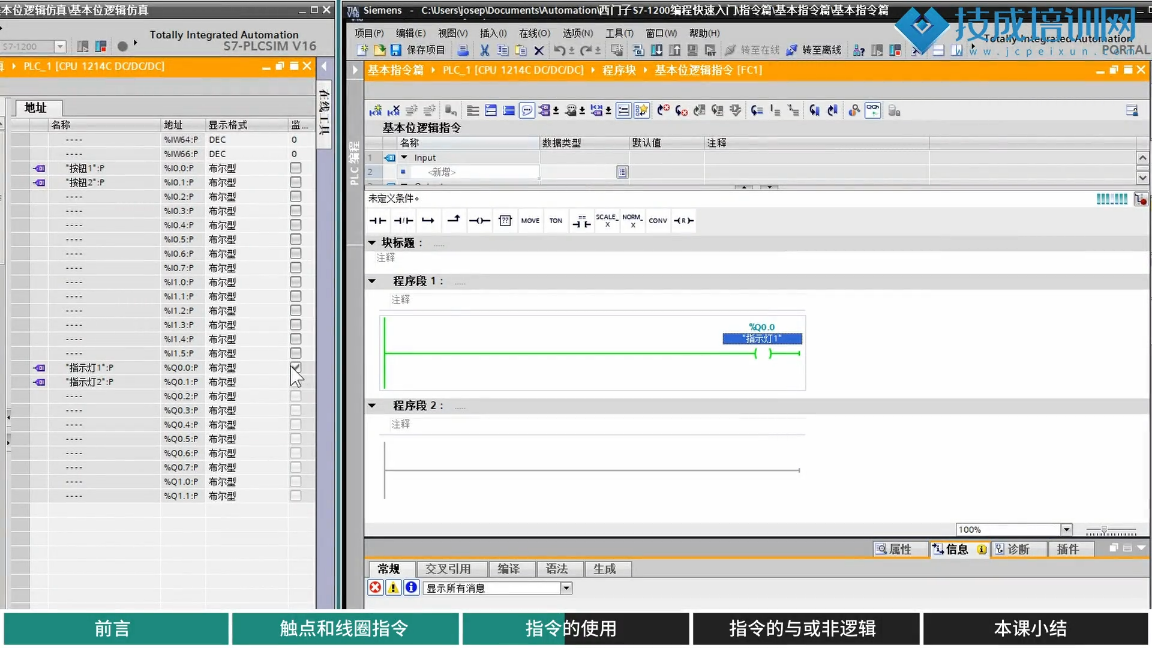
Task: Click the errors filter icon in info panel
Action: point(375,588)
